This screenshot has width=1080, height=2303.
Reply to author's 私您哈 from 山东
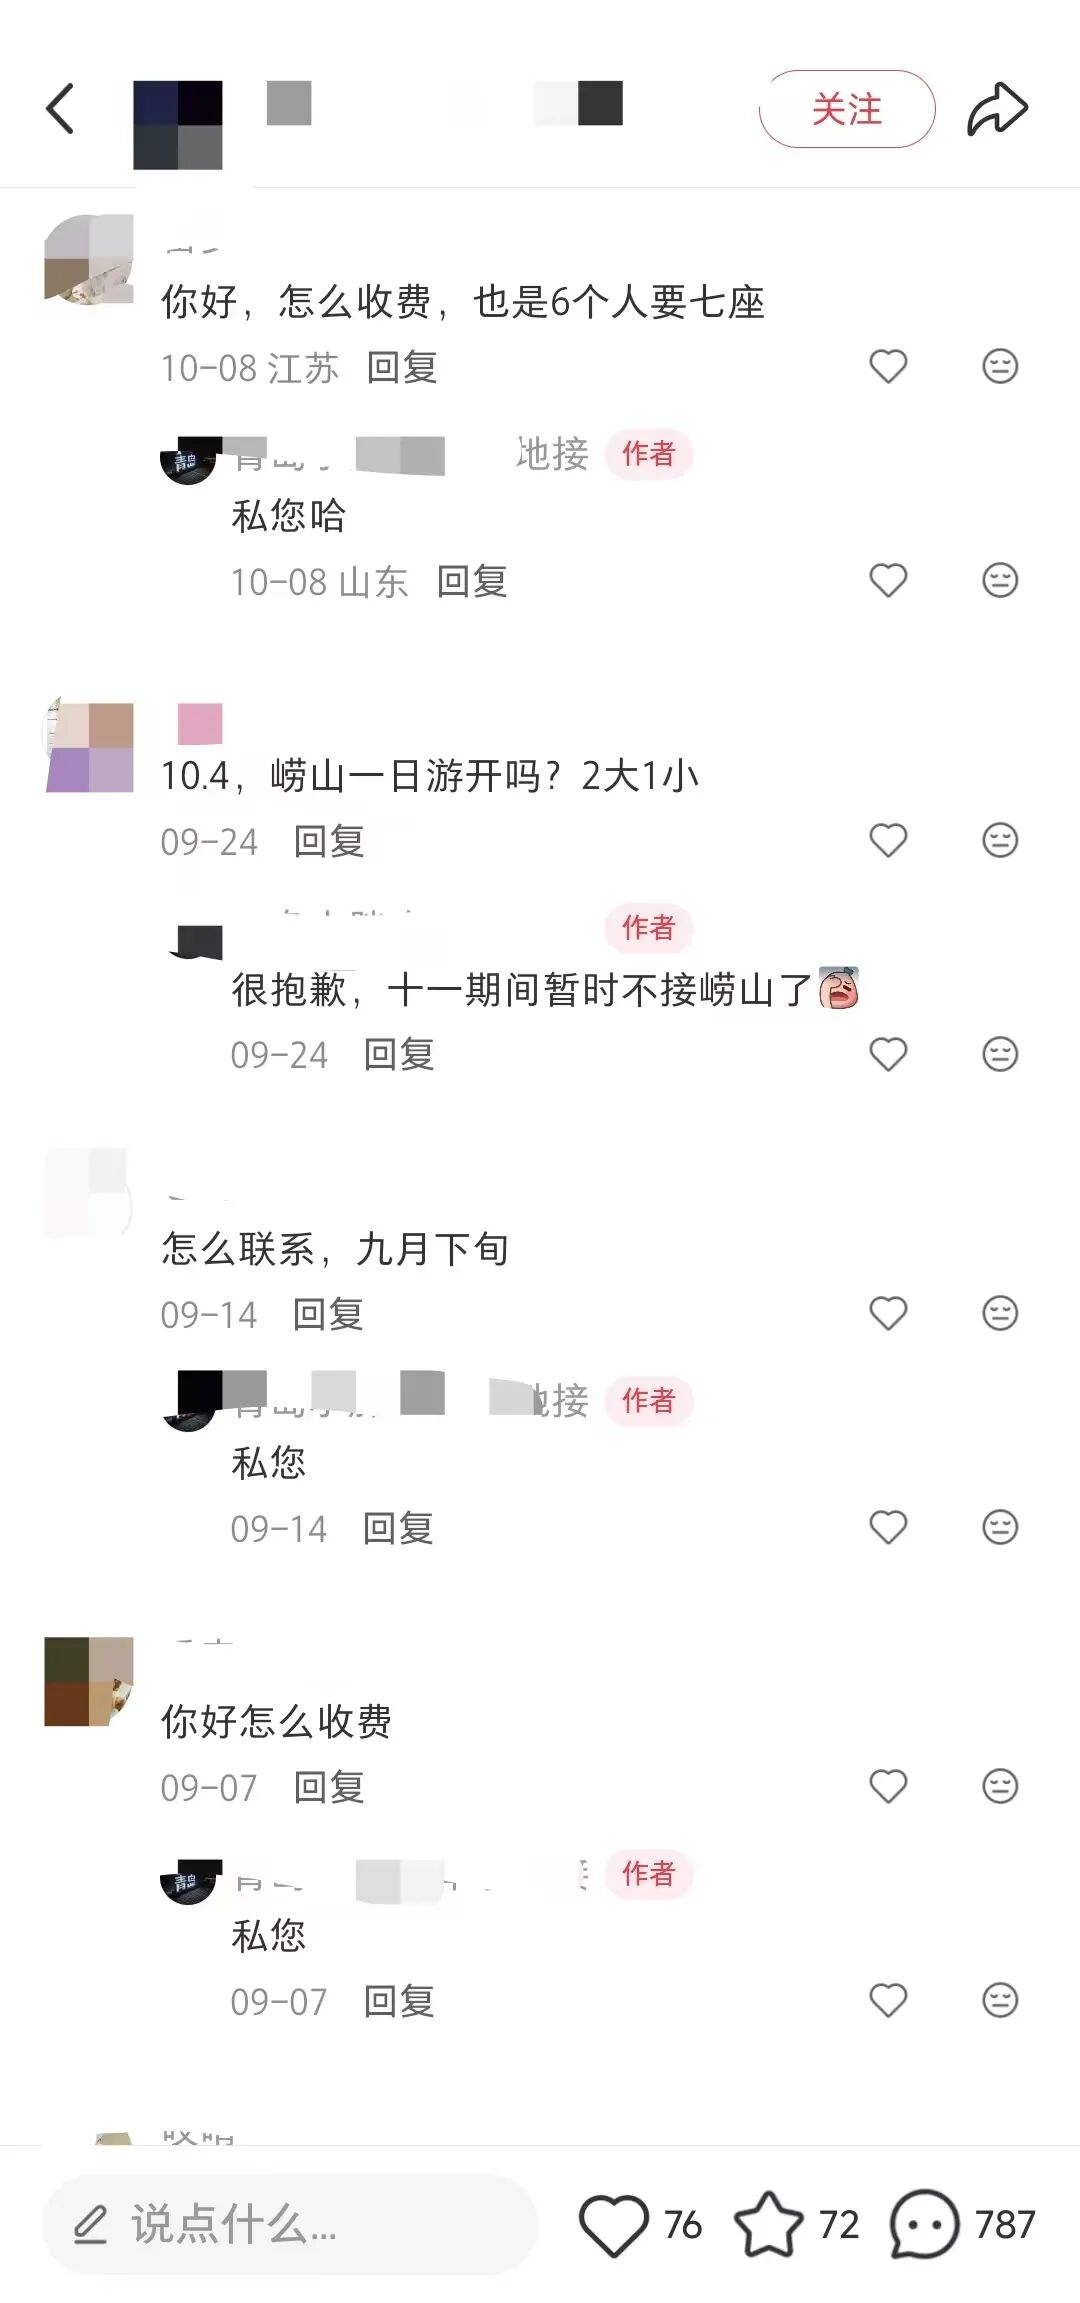[x=472, y=581]
